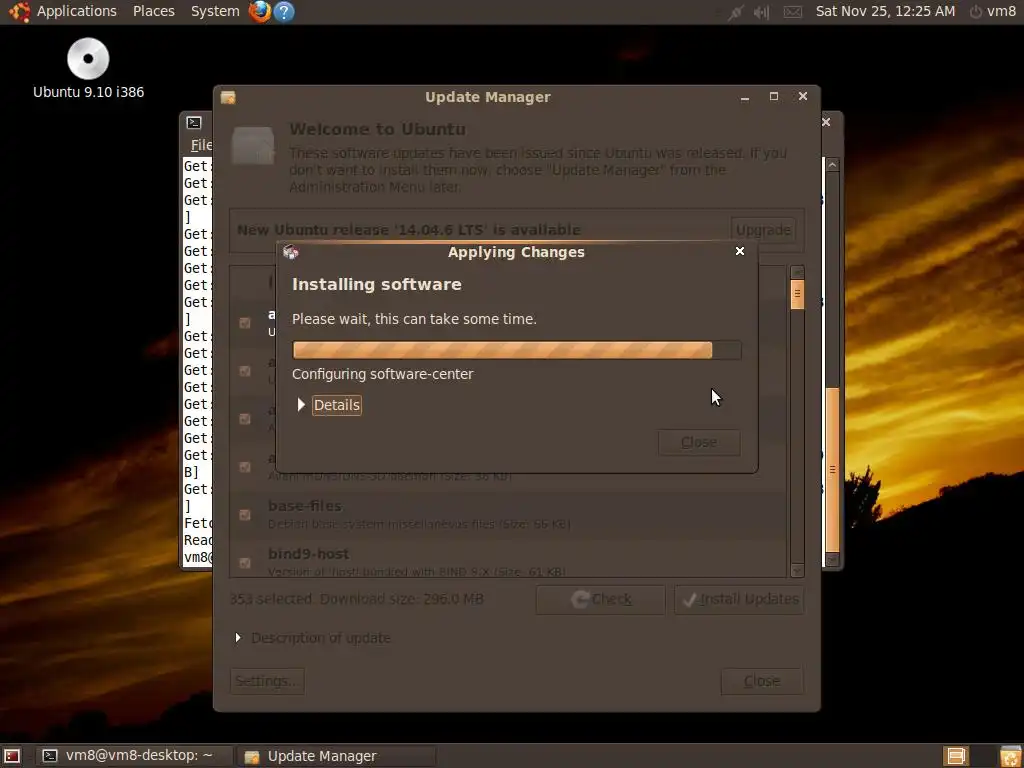The width and height of the screenshot is (1024, 768).
Task: Open the Help icon in top panel
Action: tap(284, 11)
